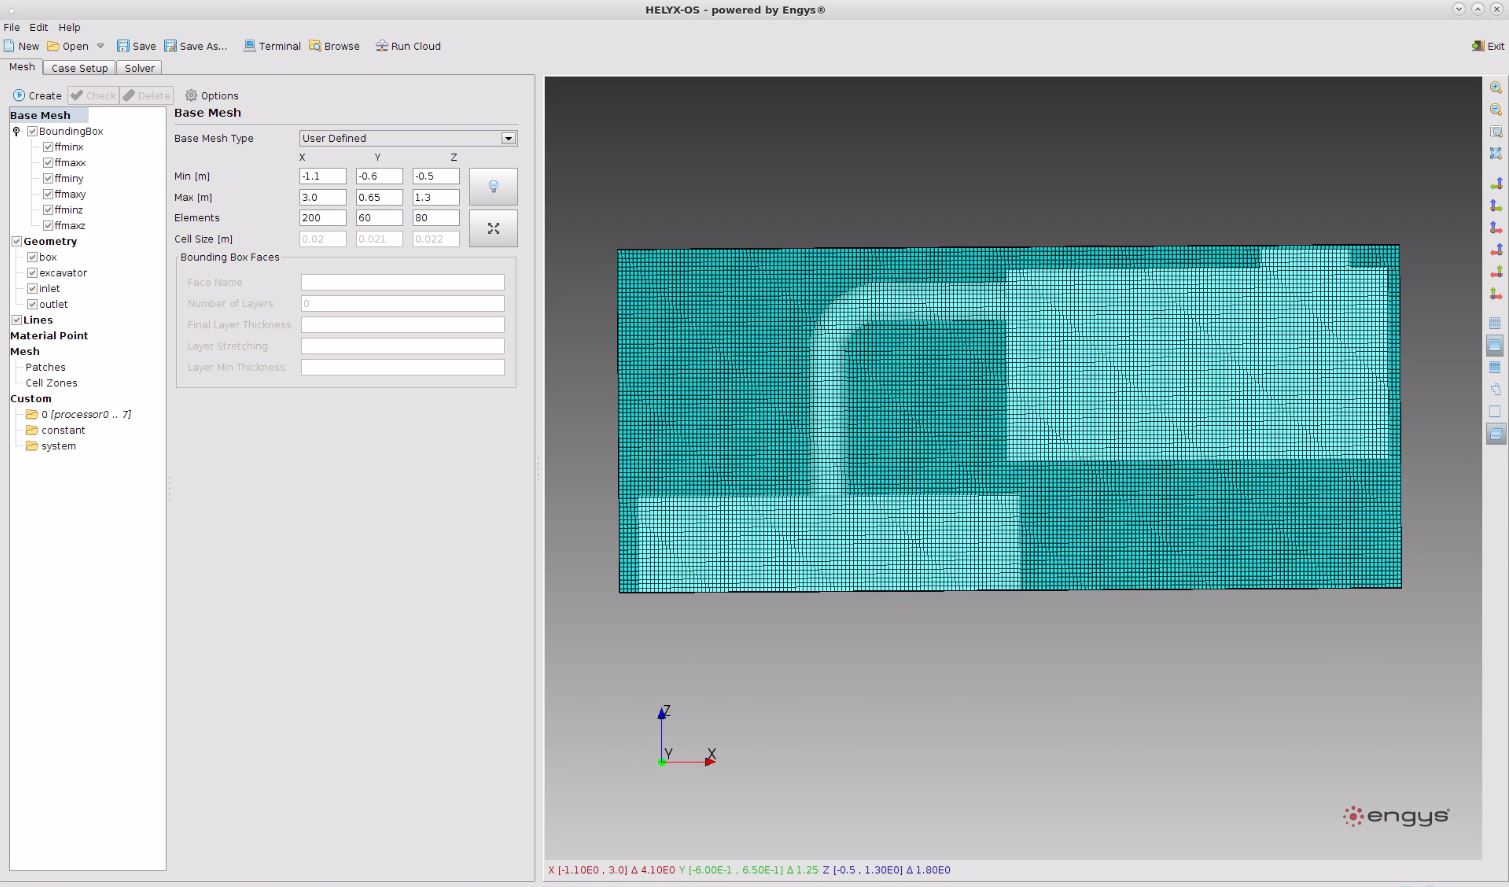Viewport: 1509px width, 887px height.
Task: Click the Max Z input field
Action: pyautogui.click(x=436, y=197)
